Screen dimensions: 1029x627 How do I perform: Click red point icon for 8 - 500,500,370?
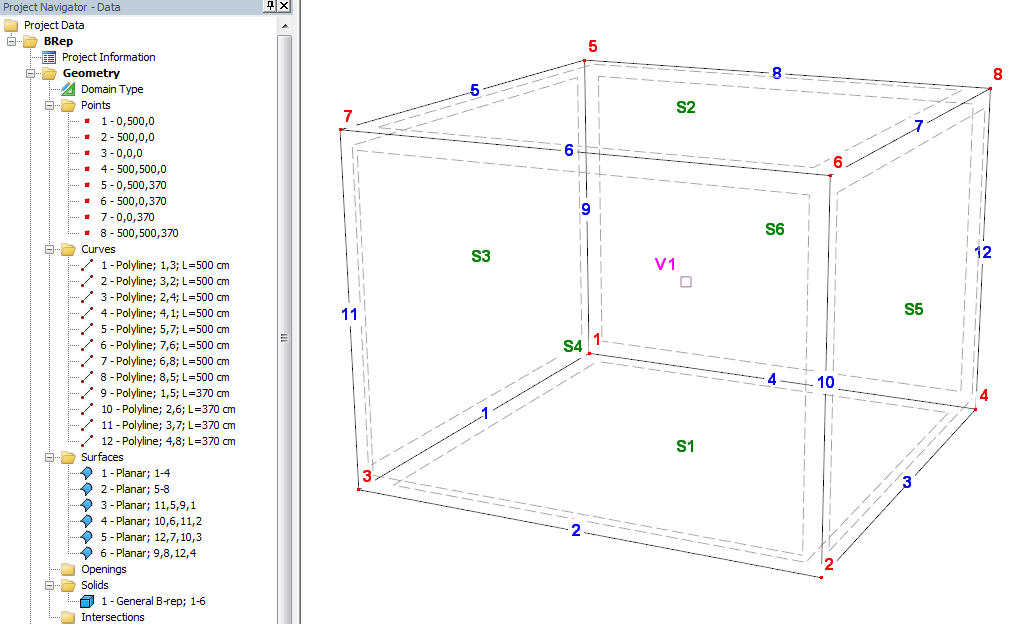click(x=87, y=233)
